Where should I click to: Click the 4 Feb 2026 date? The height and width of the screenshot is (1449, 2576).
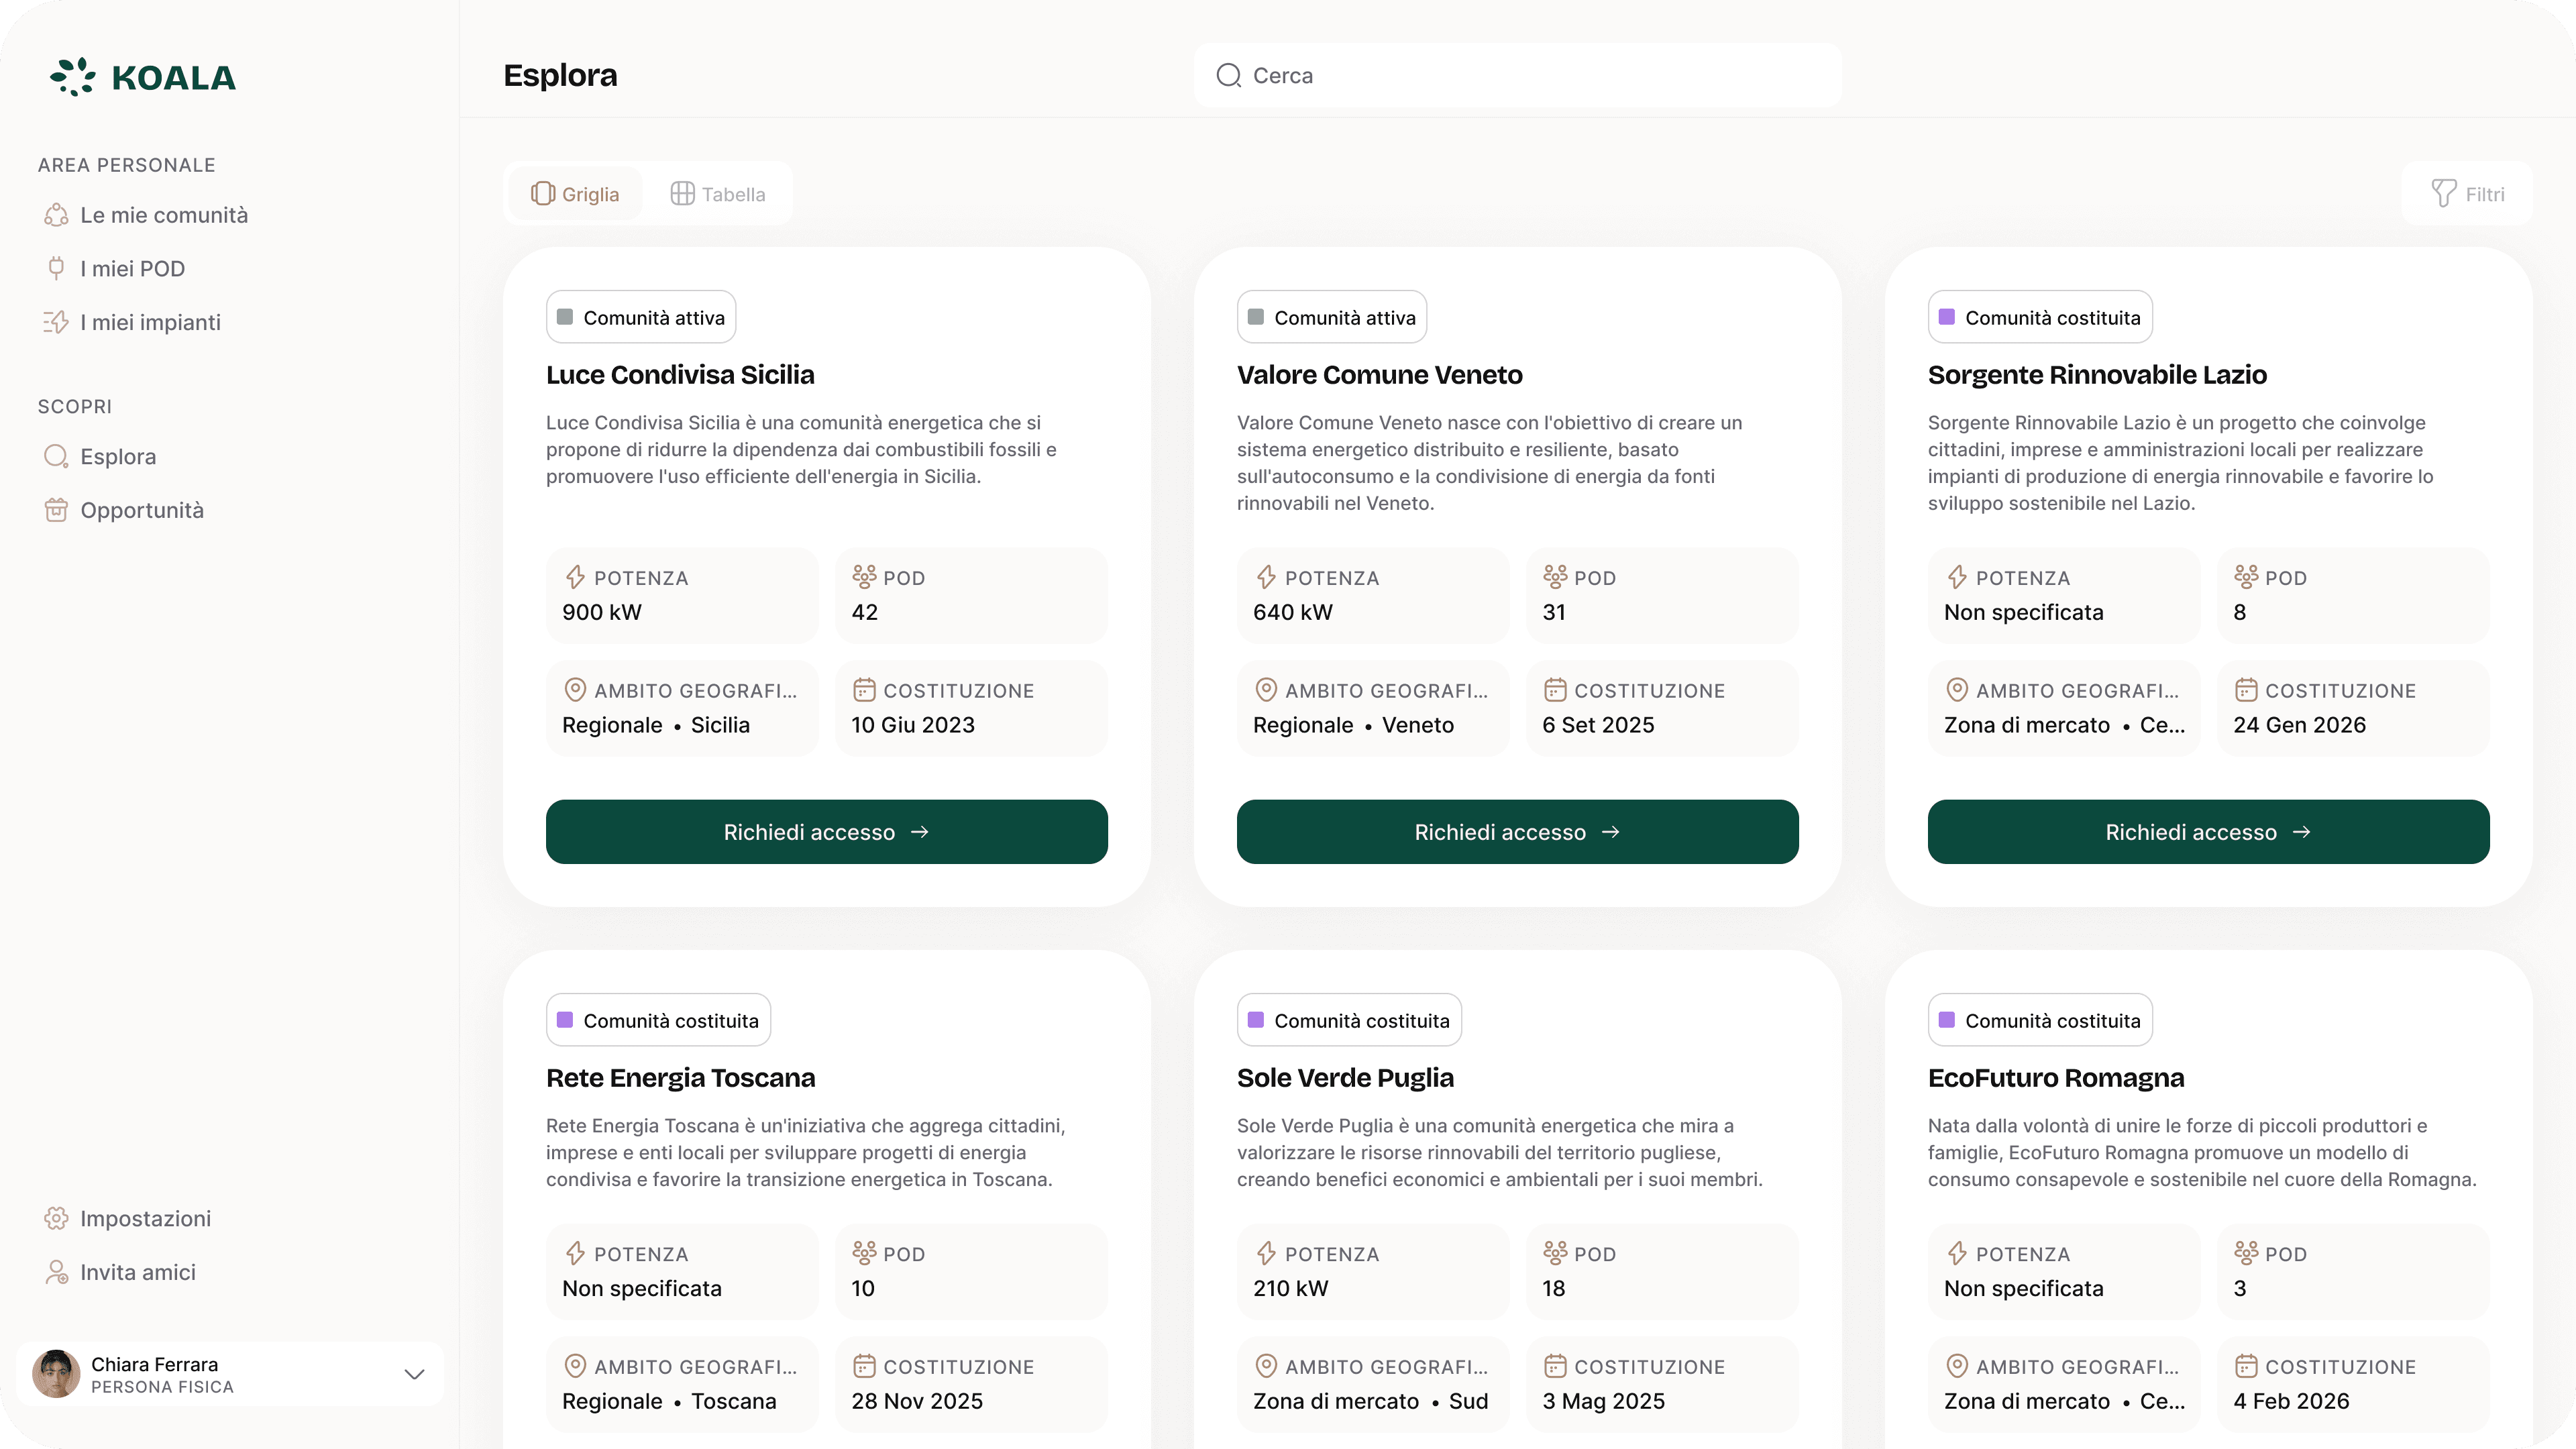2292,1401
